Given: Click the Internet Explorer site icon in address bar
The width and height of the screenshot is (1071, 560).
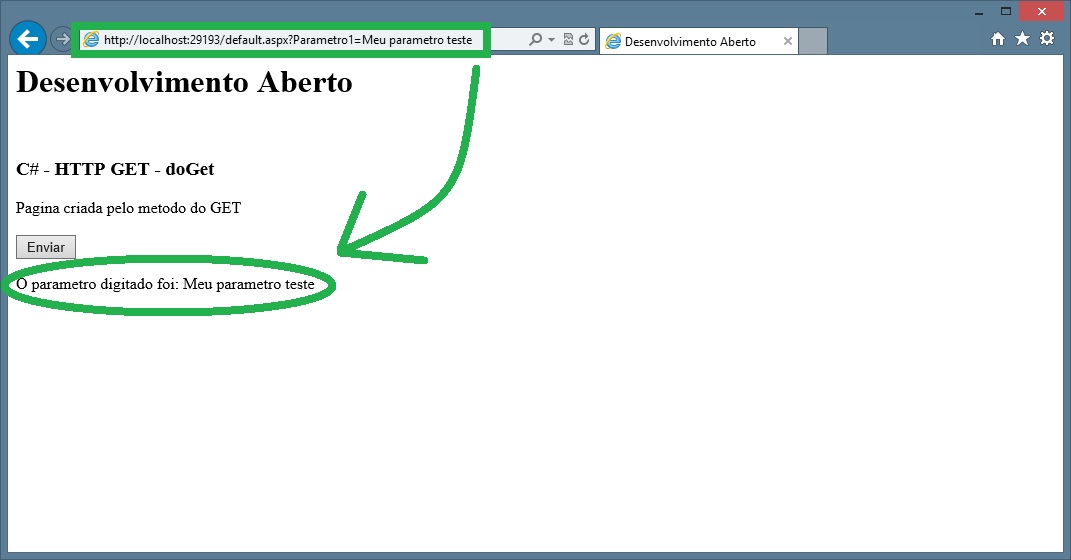Looking at the screenshot, I should click(92, 40).
